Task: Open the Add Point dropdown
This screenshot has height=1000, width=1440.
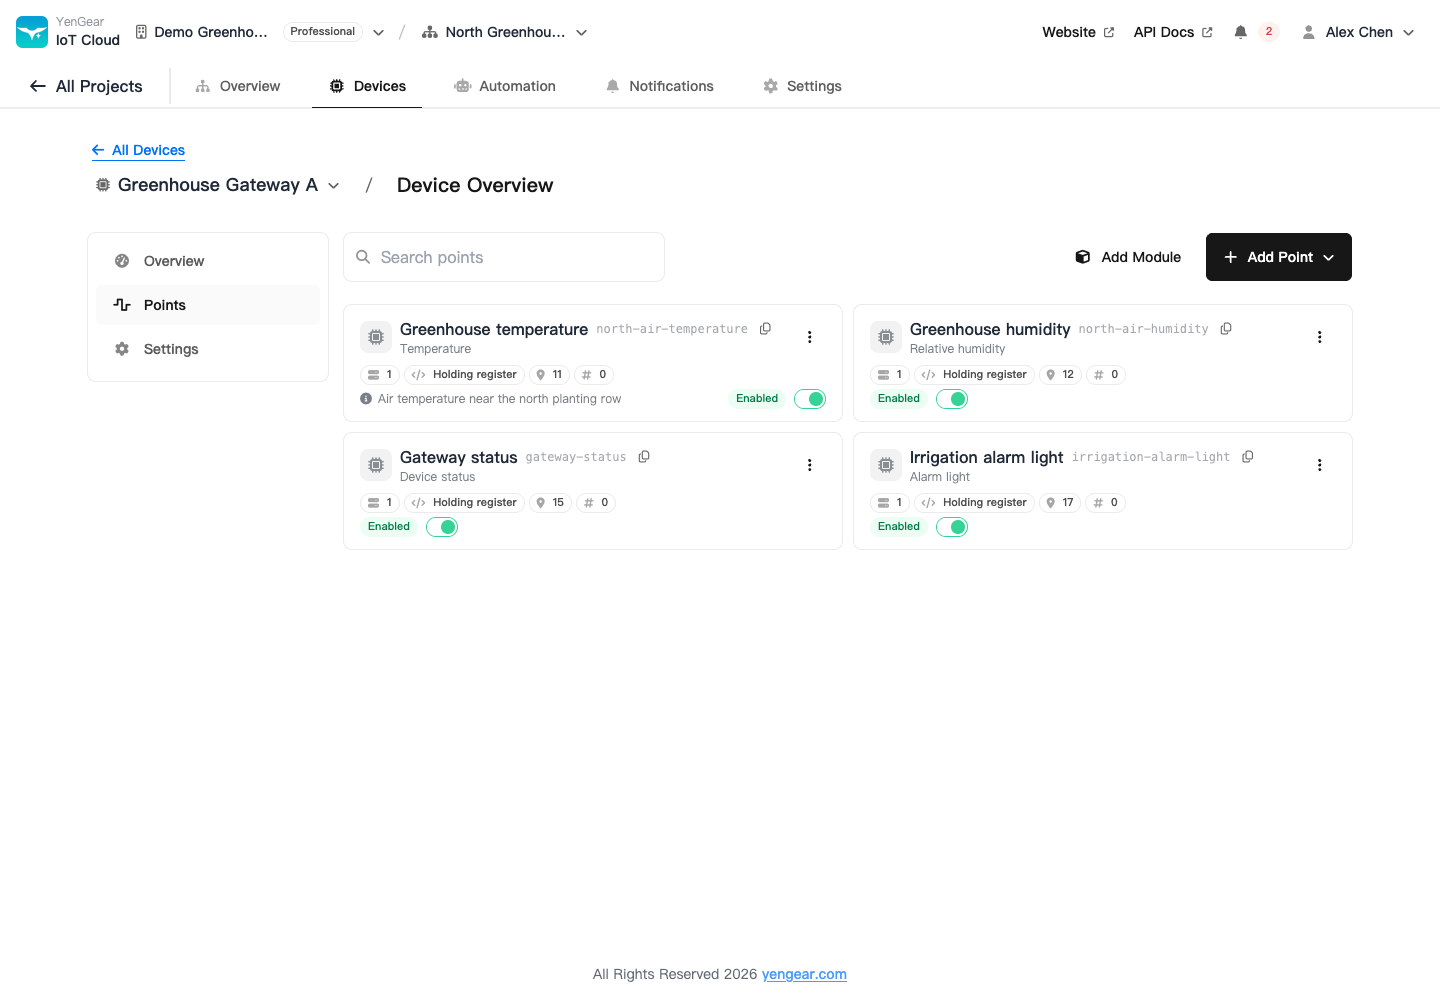Action: [1279, 257]
